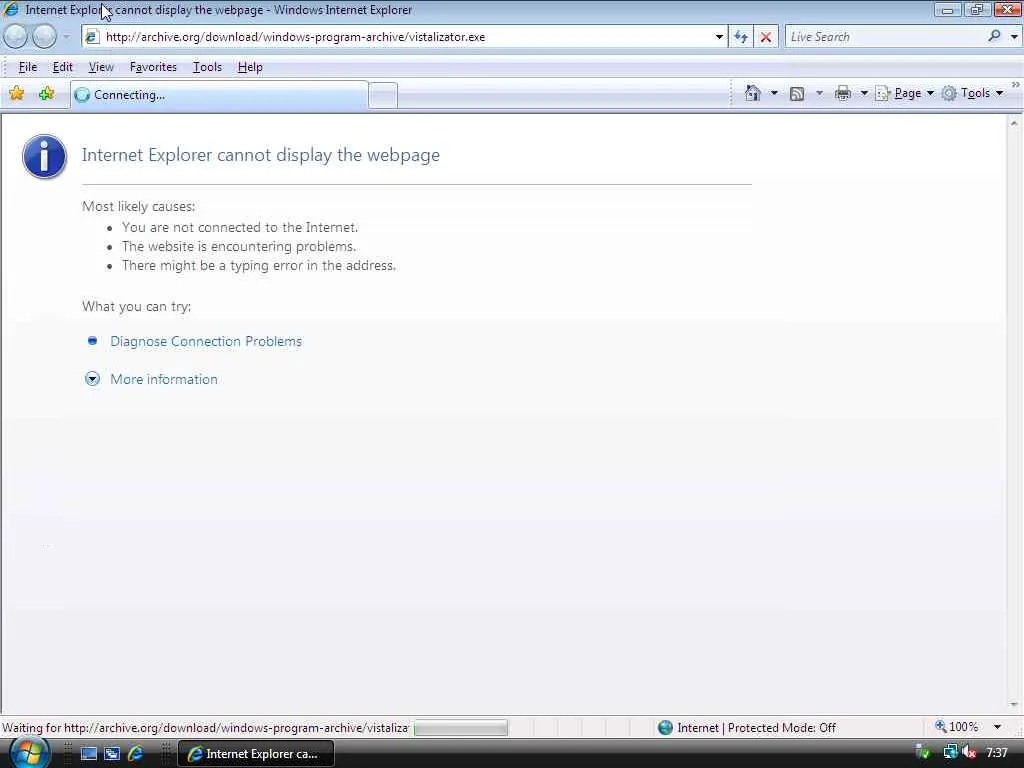Screen dimensions: 1024x768
Task: Click the Live Search box
Action: (885, 37)
